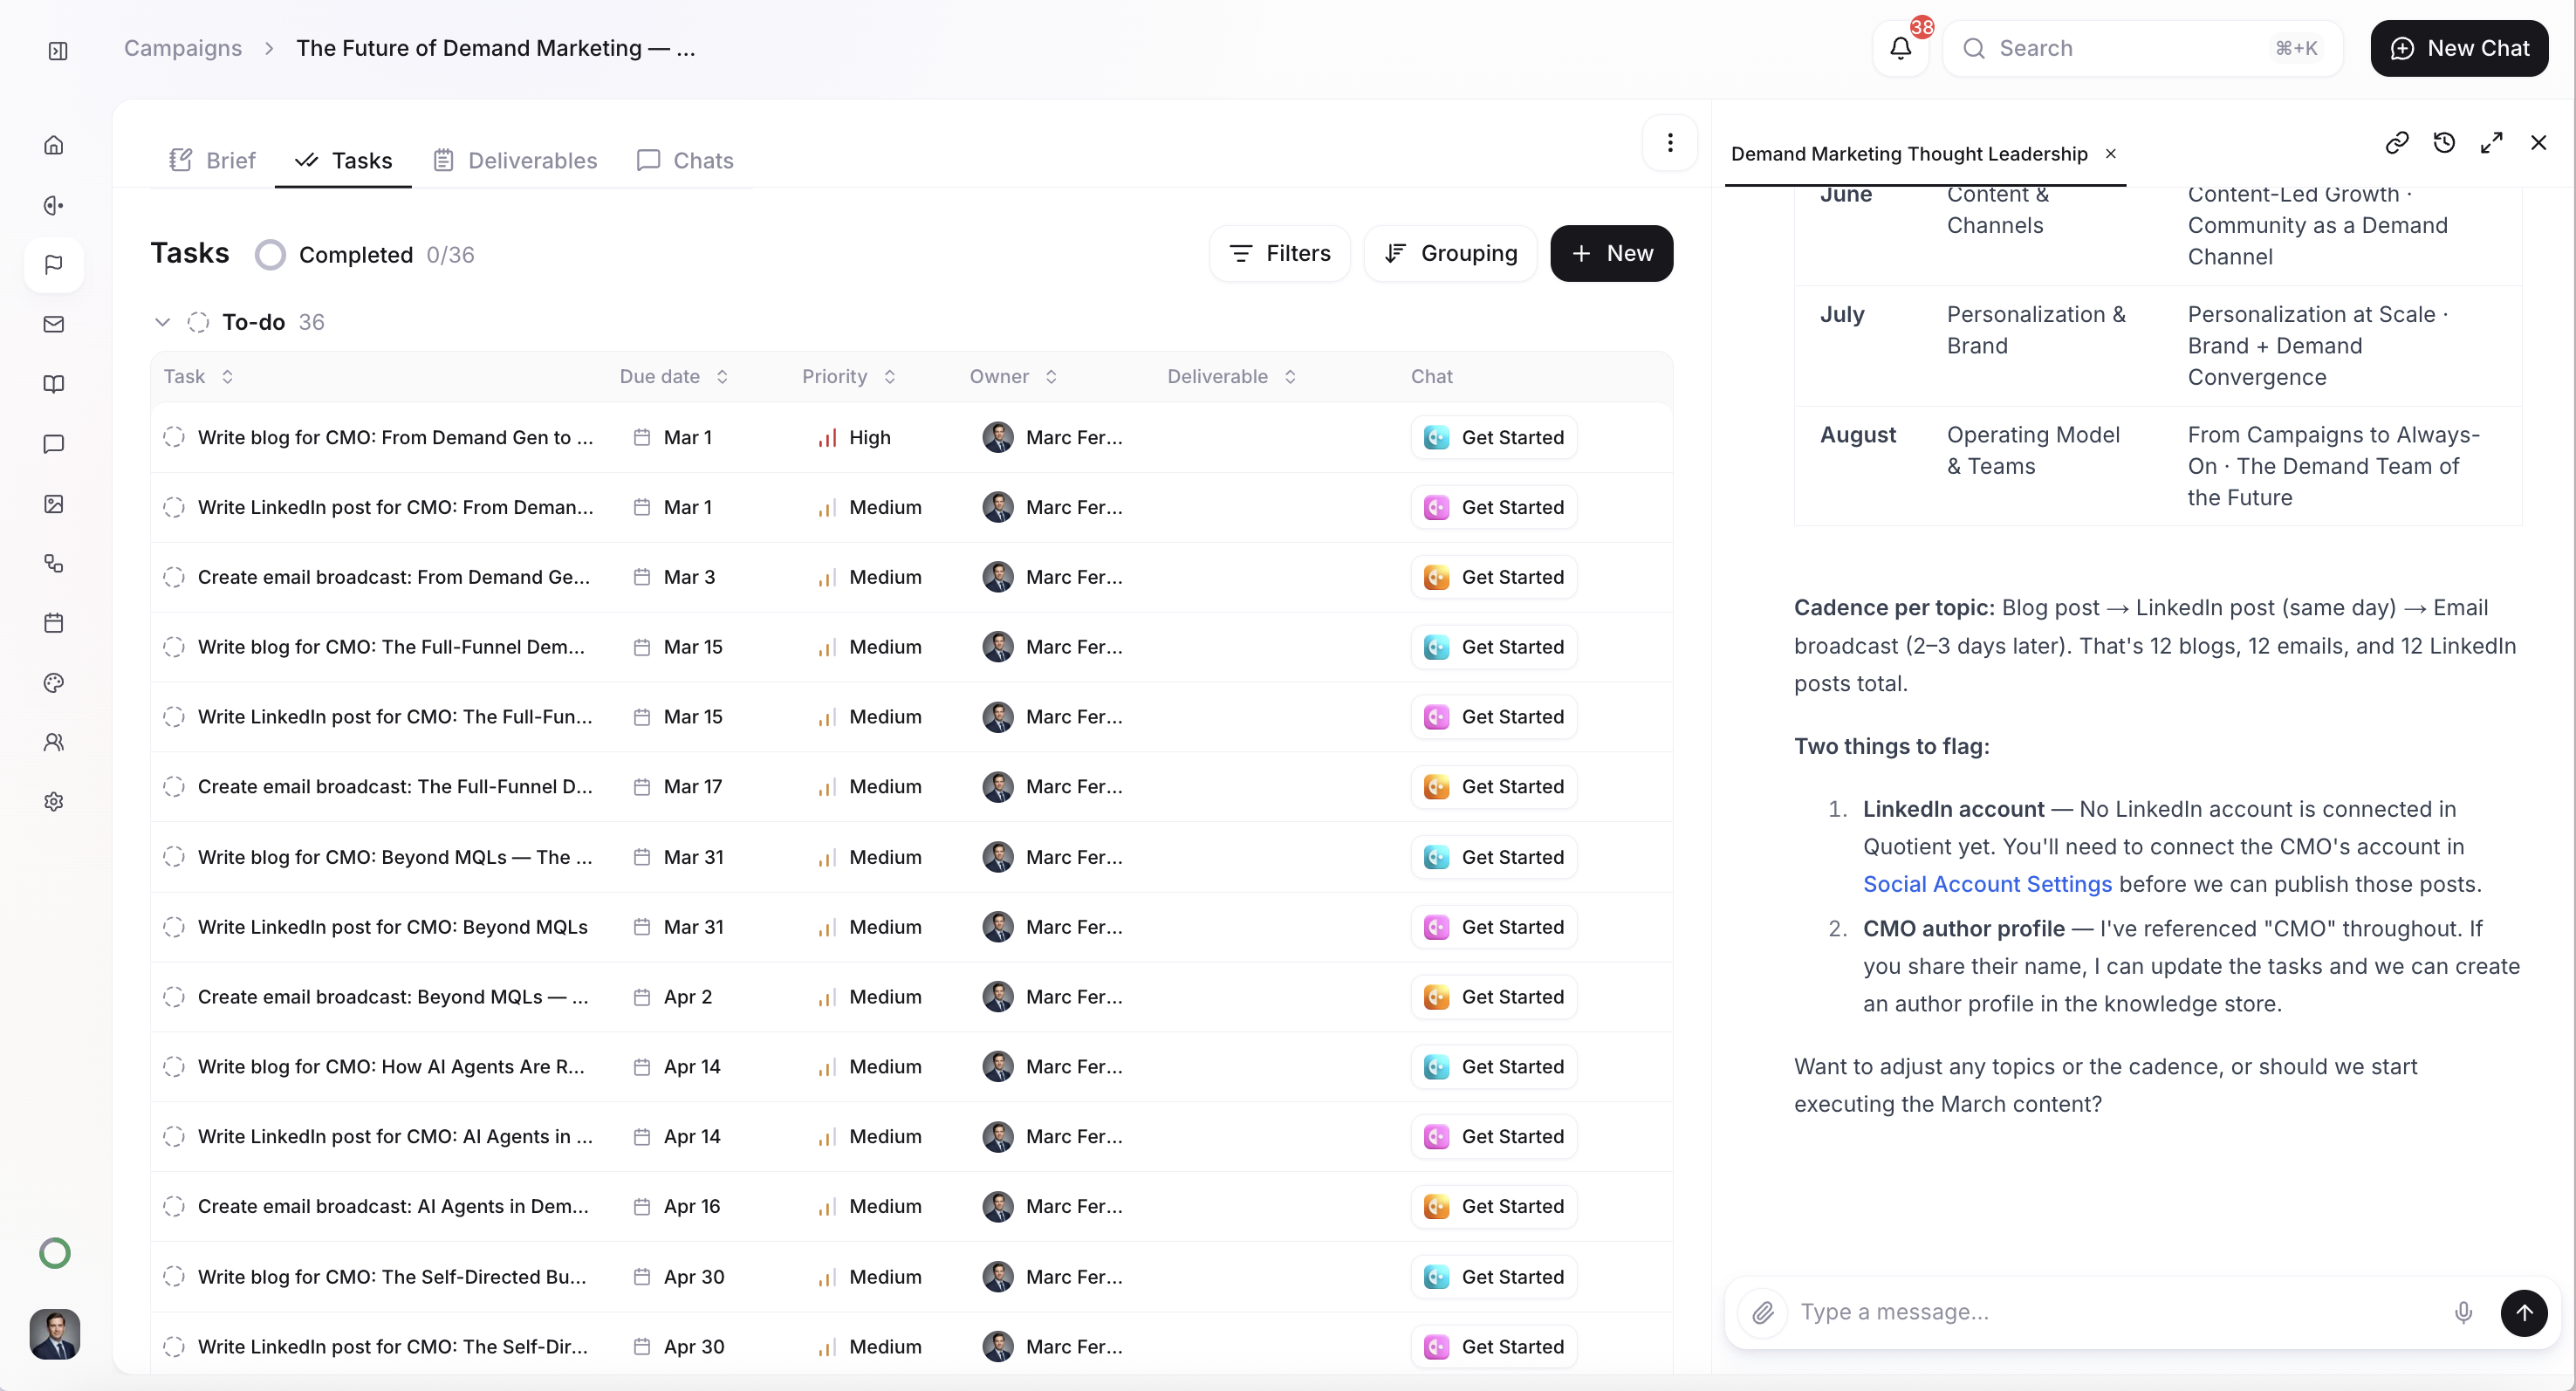The width and height of the screenshot is (2576, 1391).
Task: Click the New Chat button
Action: (x=2459, y=48)
